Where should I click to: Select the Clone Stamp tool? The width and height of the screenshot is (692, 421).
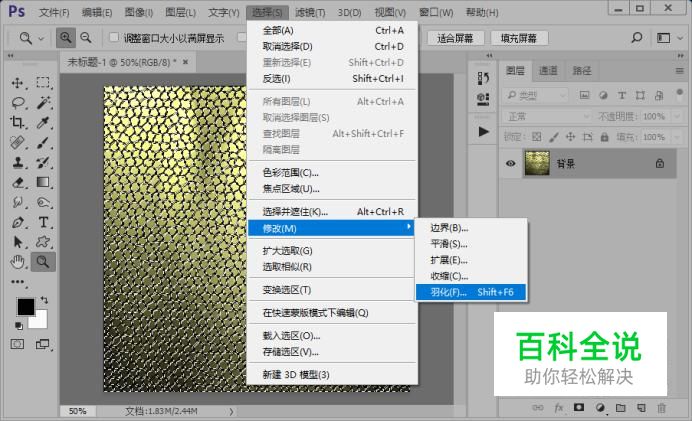(18, 162)
